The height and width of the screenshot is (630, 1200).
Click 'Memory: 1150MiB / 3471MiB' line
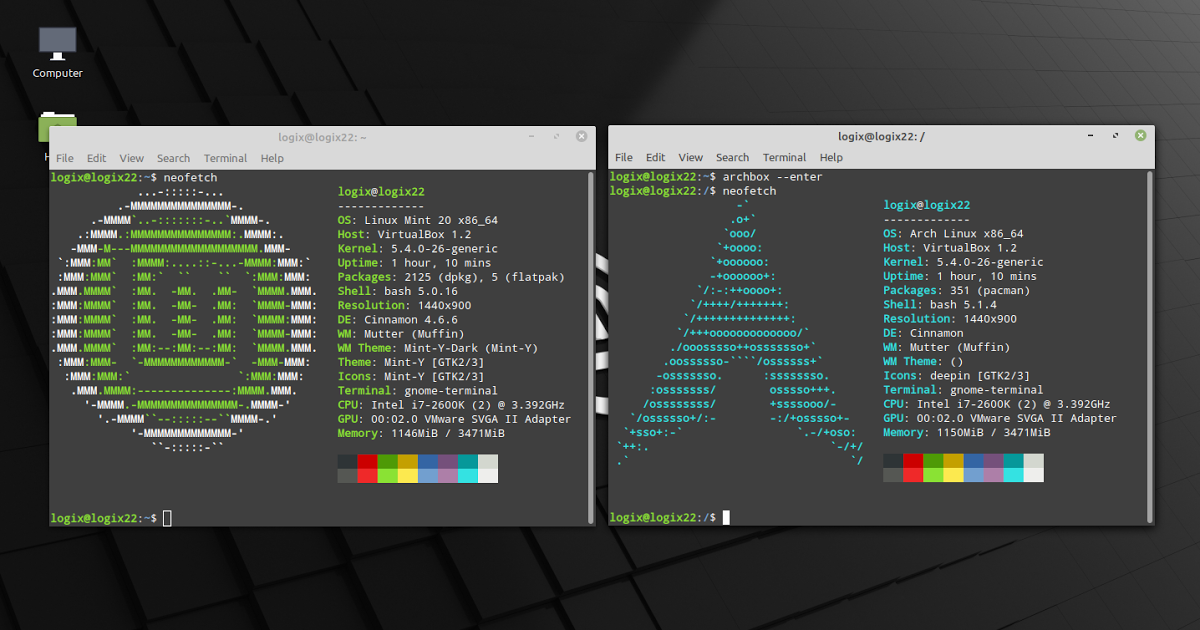[x=966, y=433]
